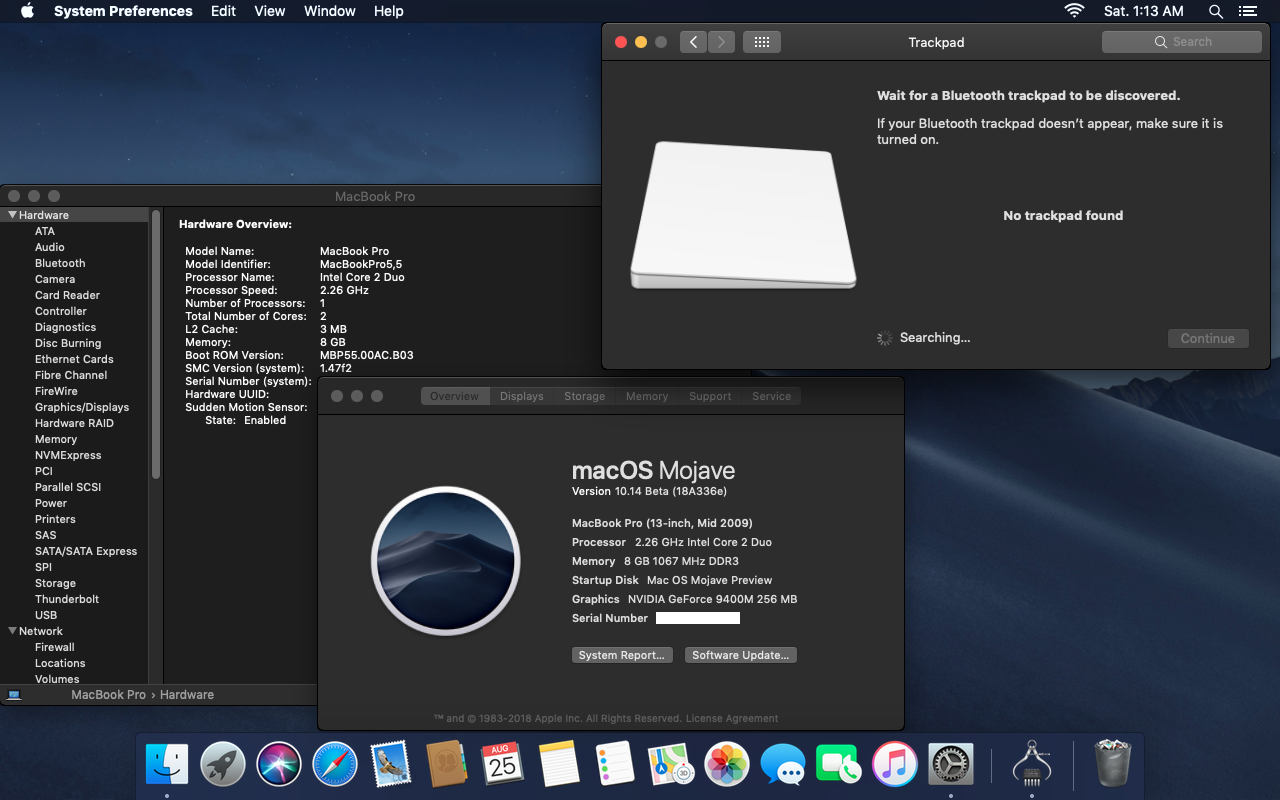Click the Software Update button

741,655
